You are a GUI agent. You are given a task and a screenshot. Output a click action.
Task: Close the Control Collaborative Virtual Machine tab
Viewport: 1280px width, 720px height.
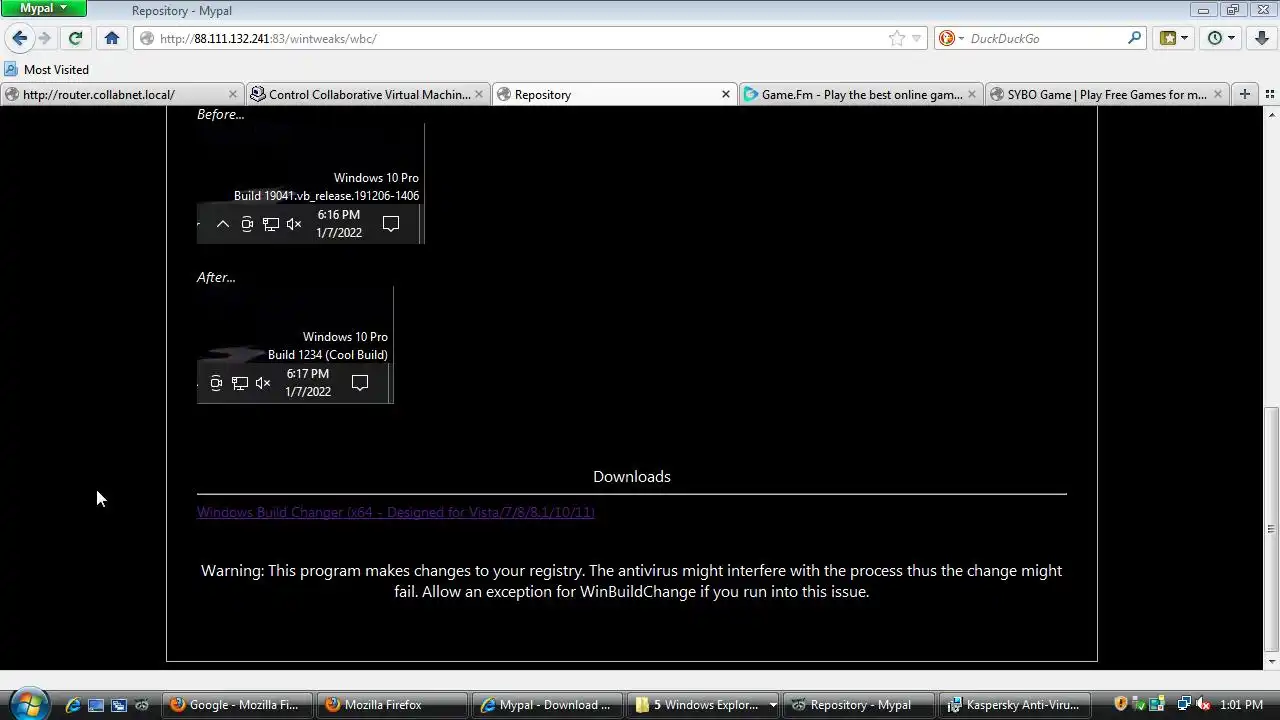click(479, 94)
